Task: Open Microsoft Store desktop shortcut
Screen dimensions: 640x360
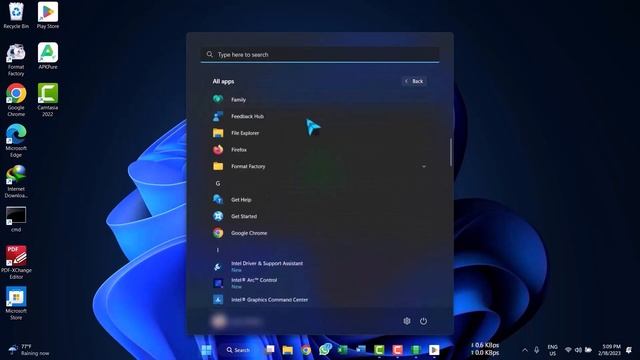Action: (16, 303)
